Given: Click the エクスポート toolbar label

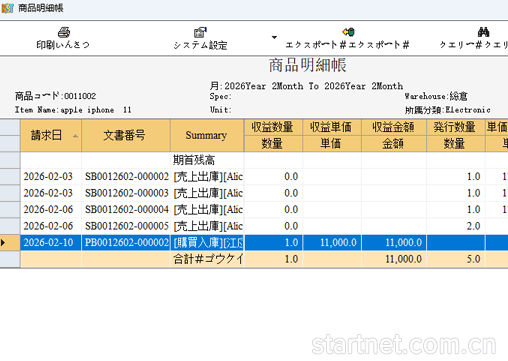Looking at the screenshot, I should (x=347, y=45).
